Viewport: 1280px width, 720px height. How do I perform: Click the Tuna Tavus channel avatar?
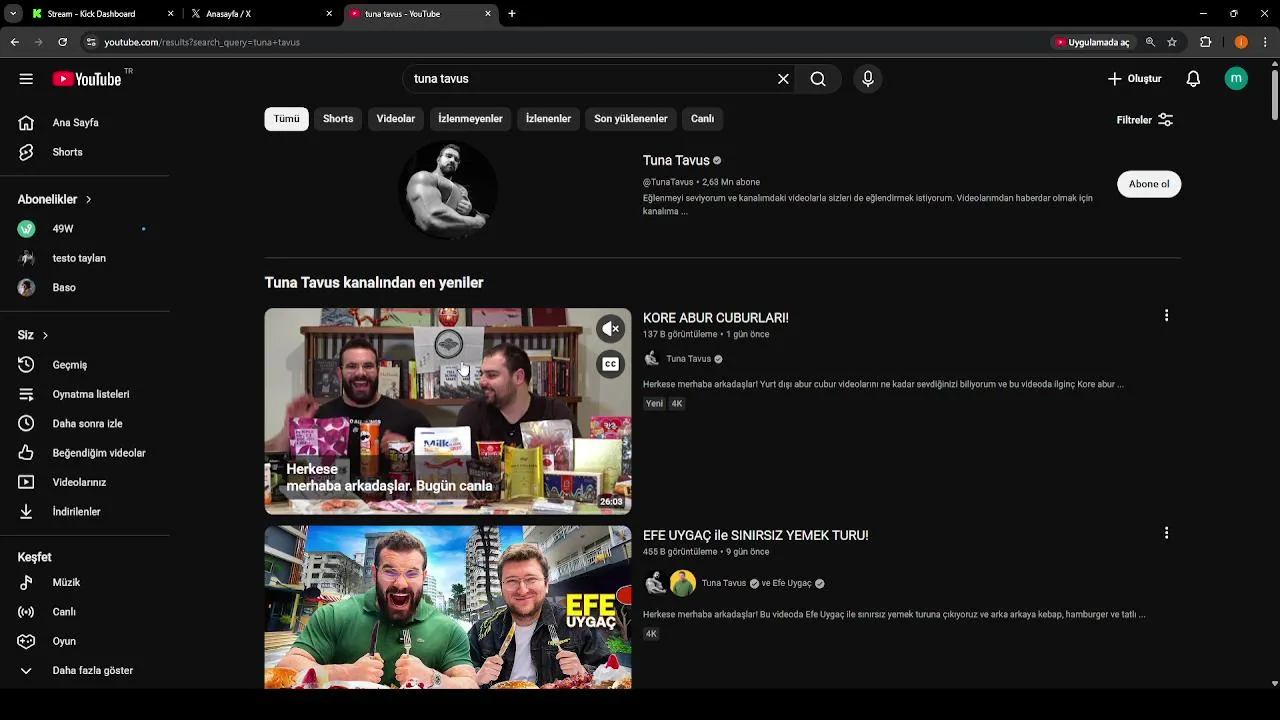448,190
